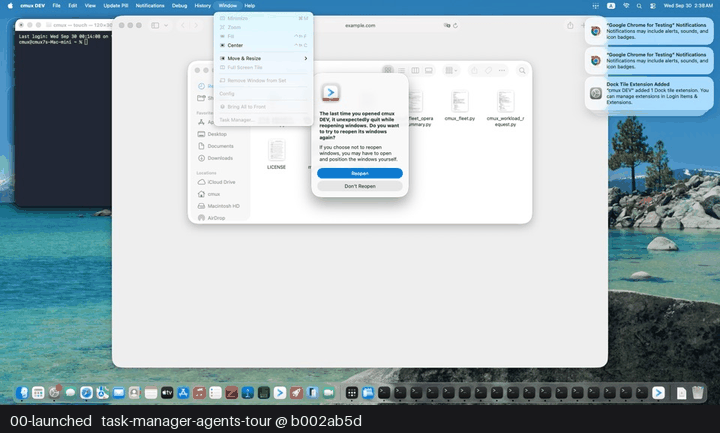
Task: Open the File menu
Action: click(56, 6)
